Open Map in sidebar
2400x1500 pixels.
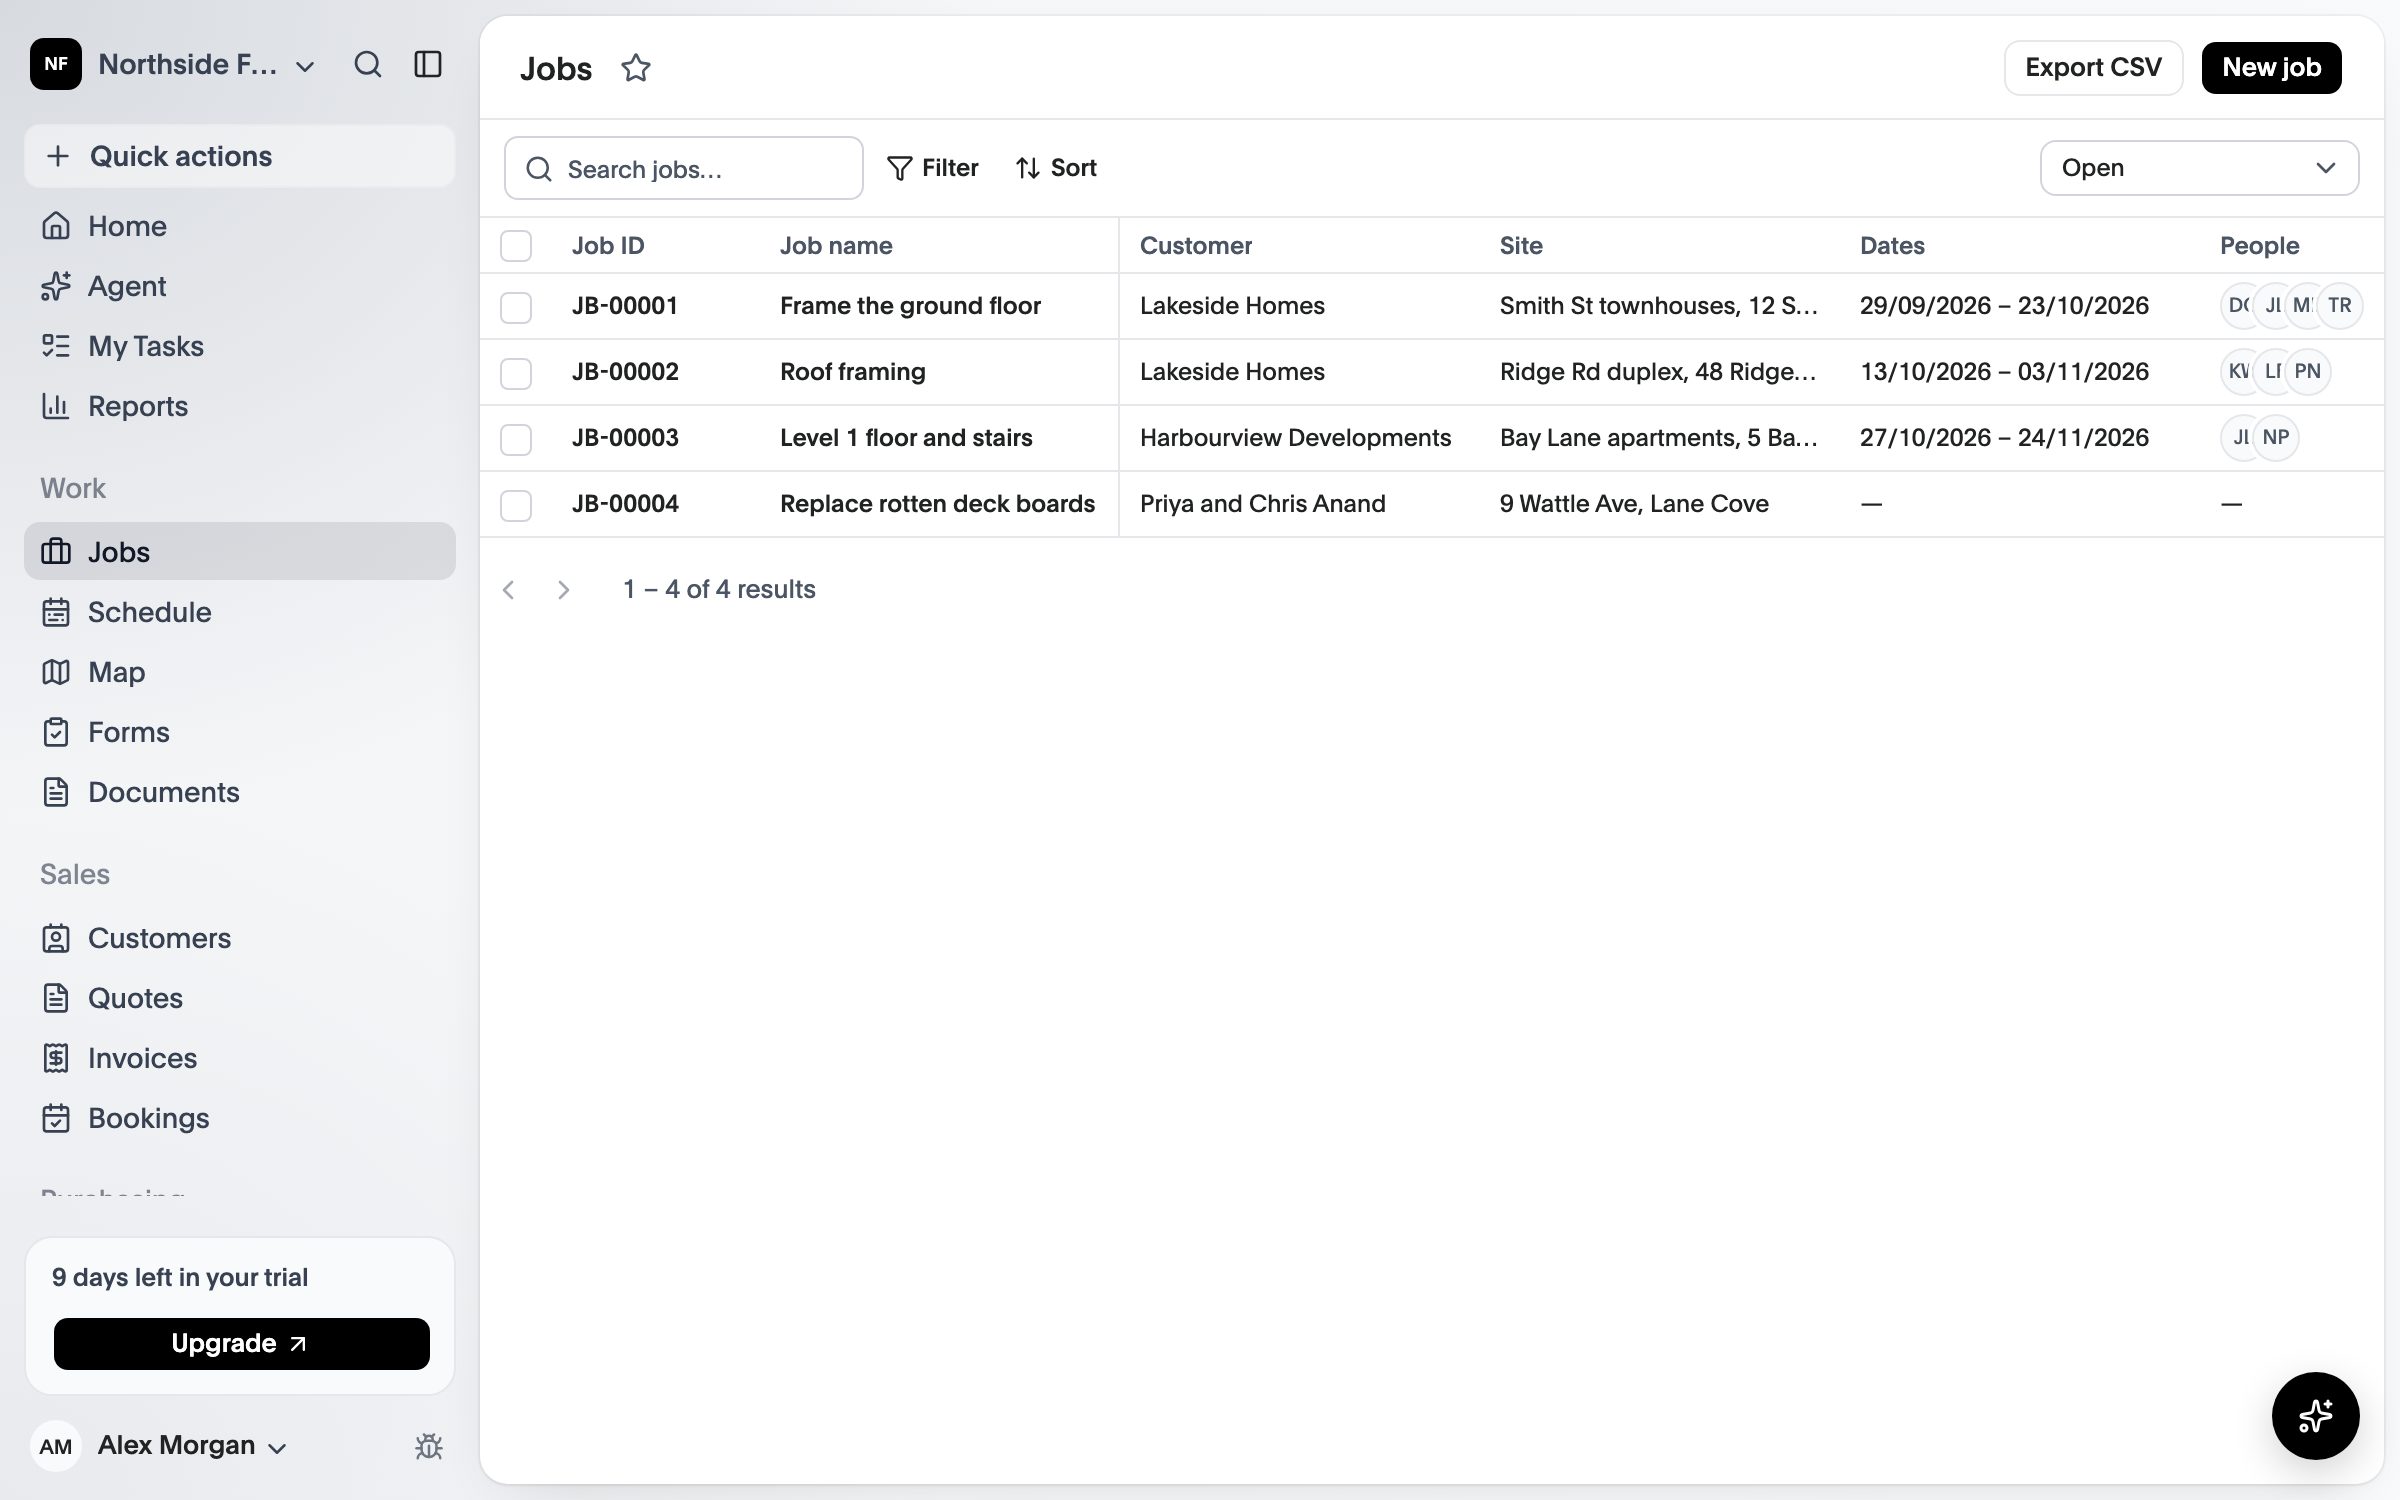[x=240, y=672]
